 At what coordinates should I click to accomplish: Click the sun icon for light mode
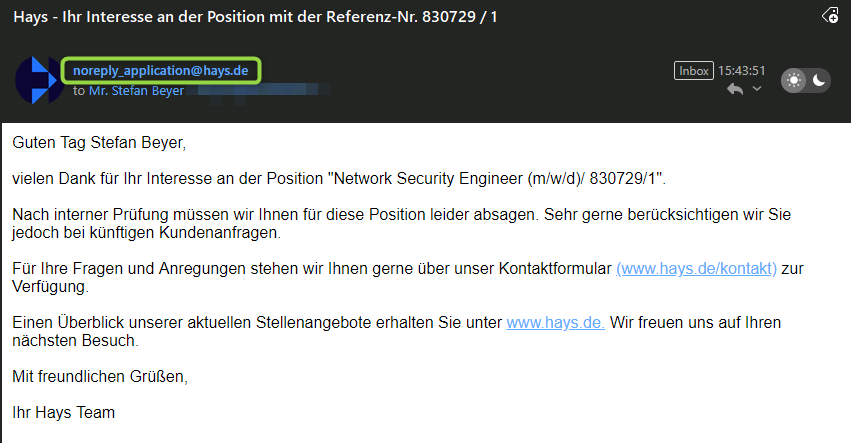(793, 81)
